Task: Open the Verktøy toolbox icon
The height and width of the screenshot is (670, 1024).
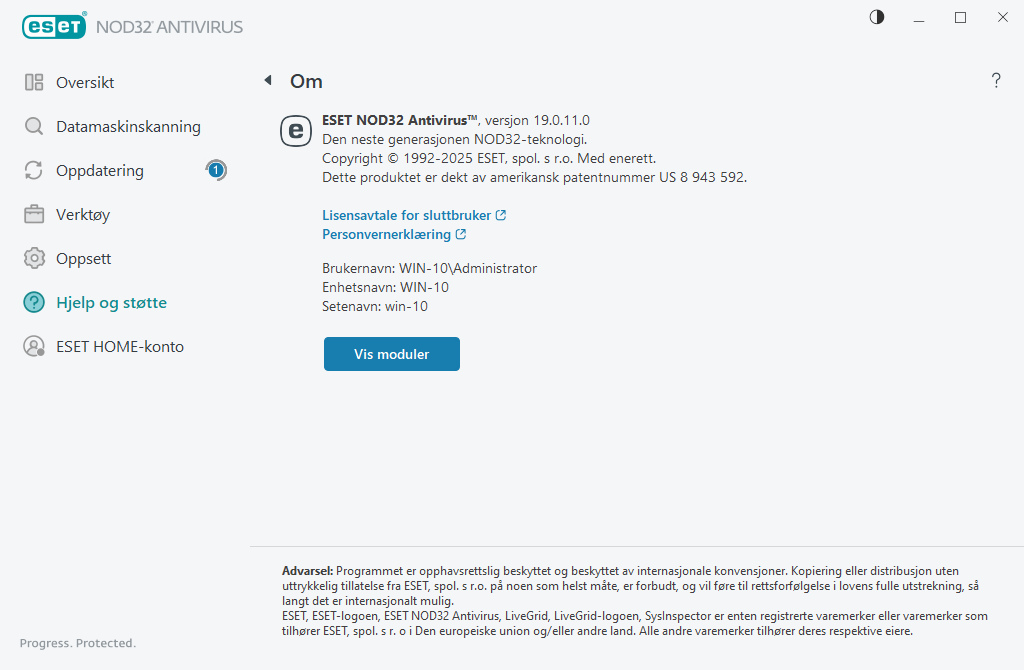Action: click(33, 214)
